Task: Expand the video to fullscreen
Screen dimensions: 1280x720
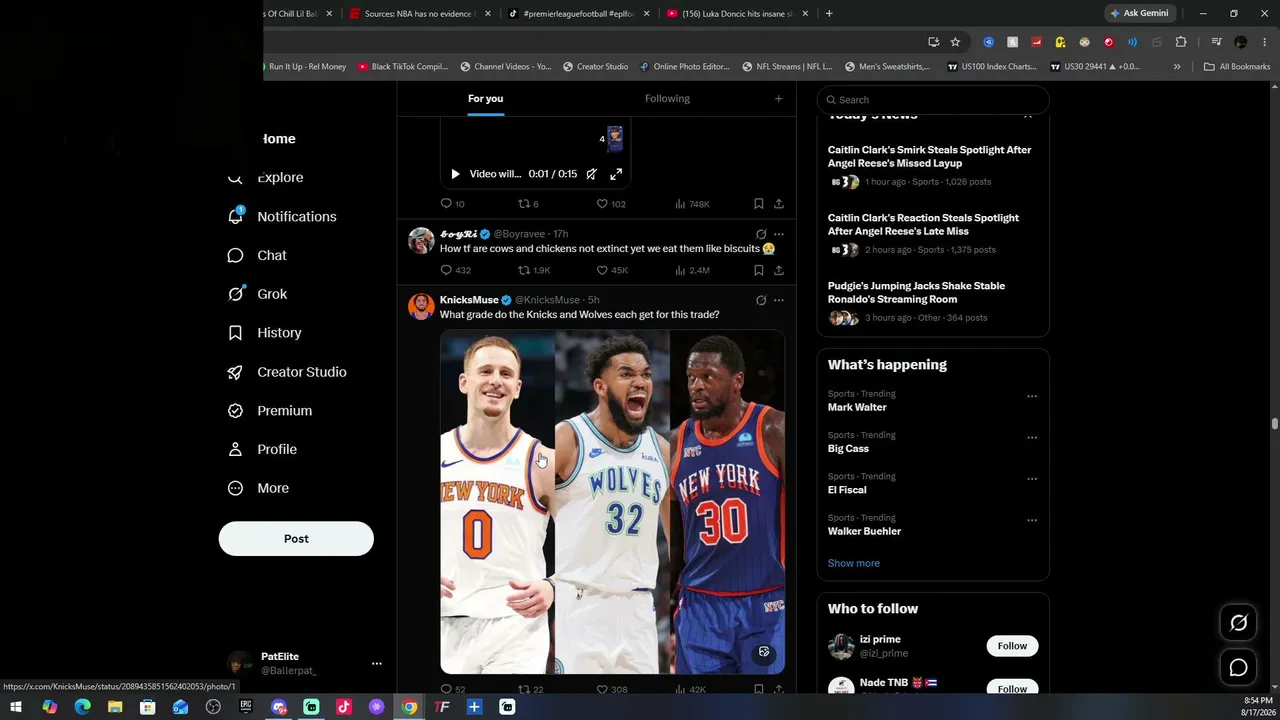Action: (x=616, y=174)
